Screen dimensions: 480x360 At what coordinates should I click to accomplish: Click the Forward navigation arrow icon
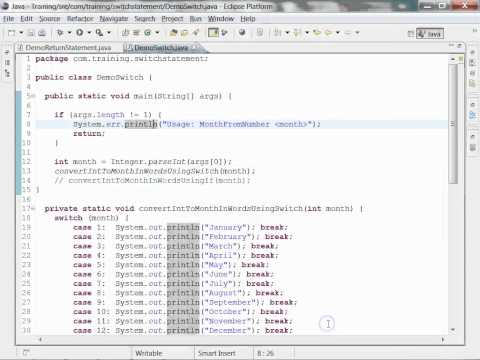click(x=348, y=33)
